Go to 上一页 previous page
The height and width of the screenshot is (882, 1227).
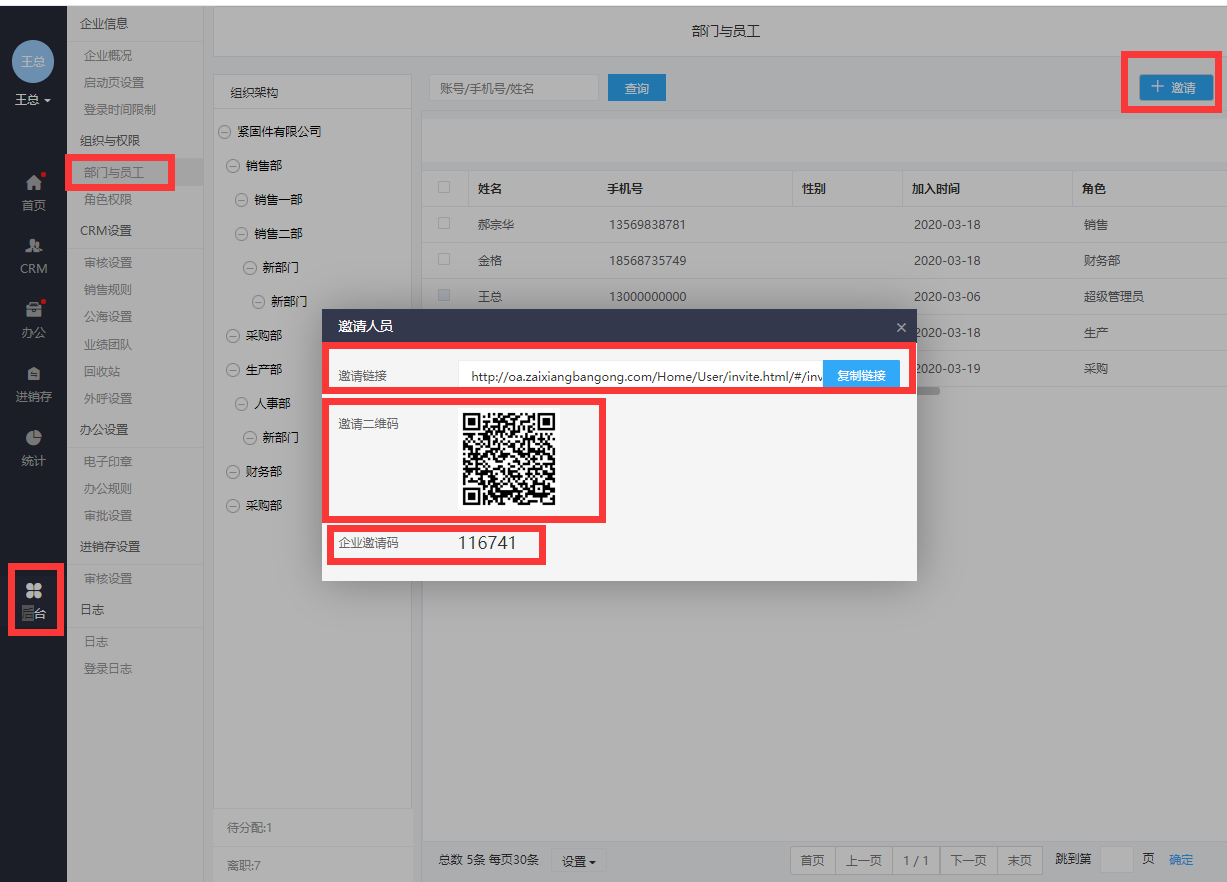click(864, 861)
